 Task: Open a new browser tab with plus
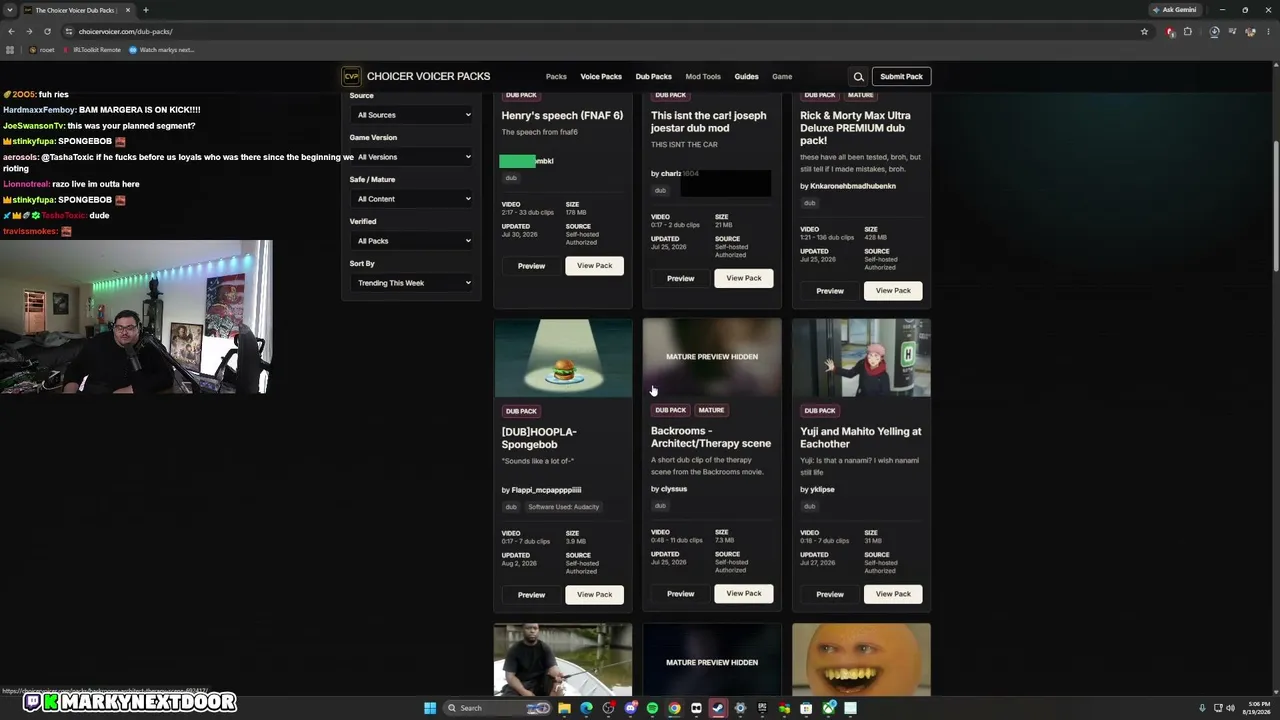tap(145, 10)
